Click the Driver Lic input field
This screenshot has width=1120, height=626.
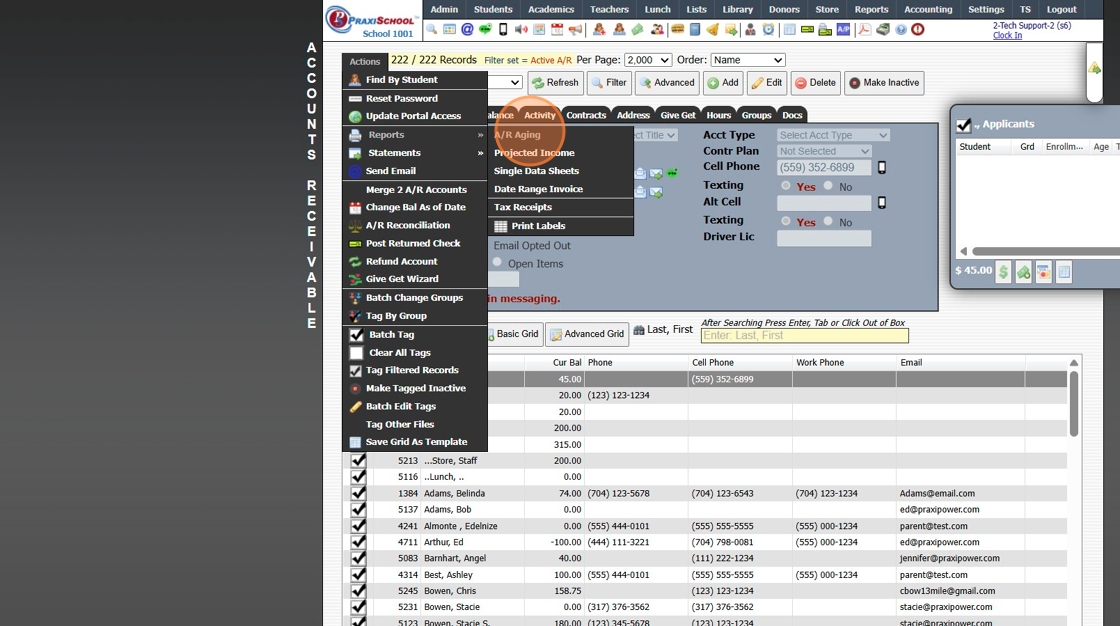tap(824, 237)
